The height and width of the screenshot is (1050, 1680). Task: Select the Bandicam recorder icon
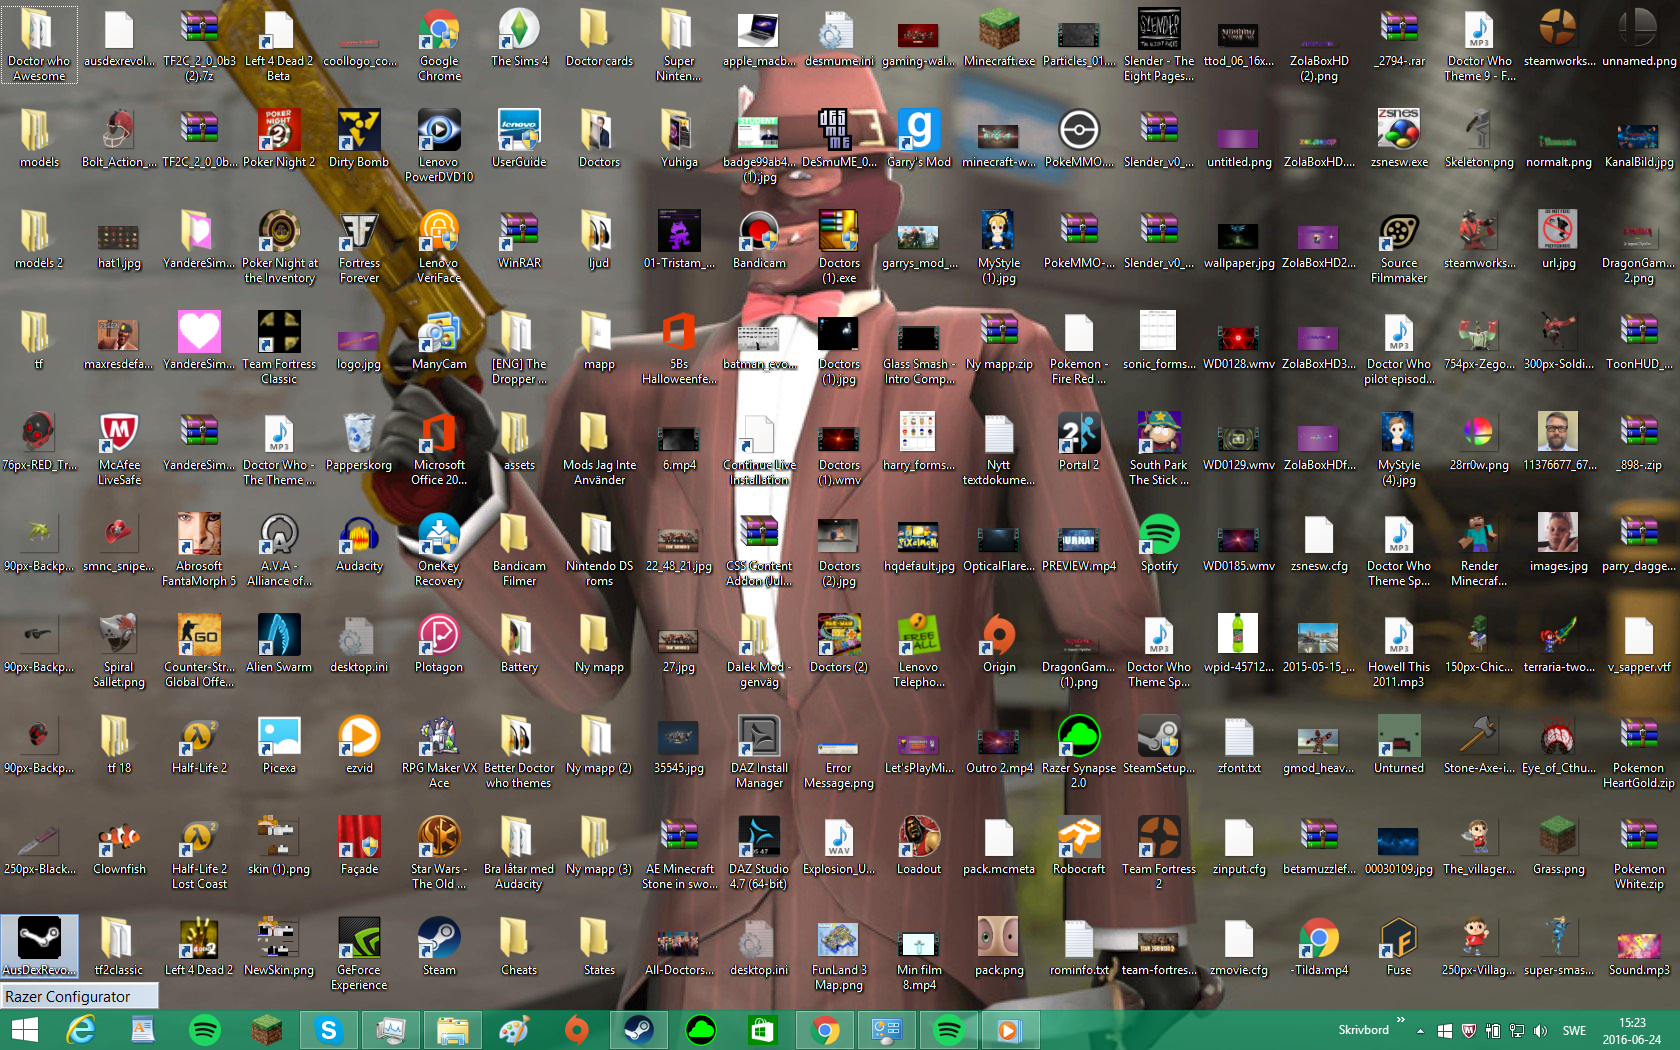pyautogui.click(x=759, y=240)
